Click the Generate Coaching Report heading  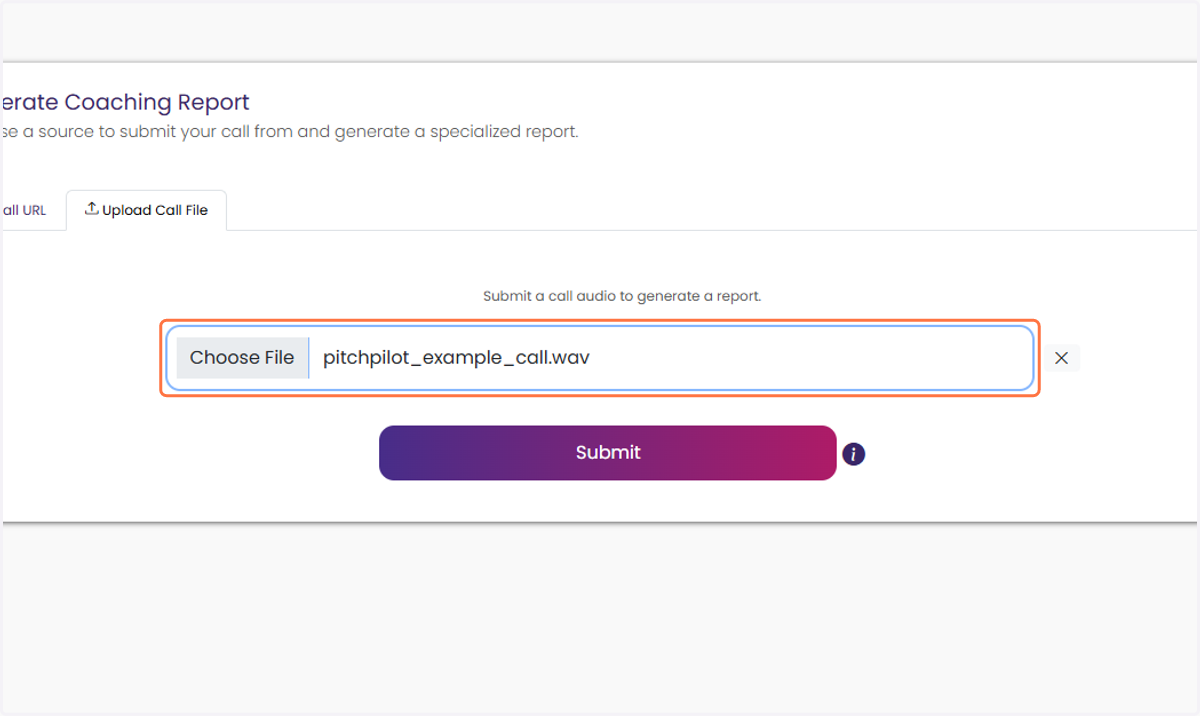pyautogui.click(x=125, y=102)
